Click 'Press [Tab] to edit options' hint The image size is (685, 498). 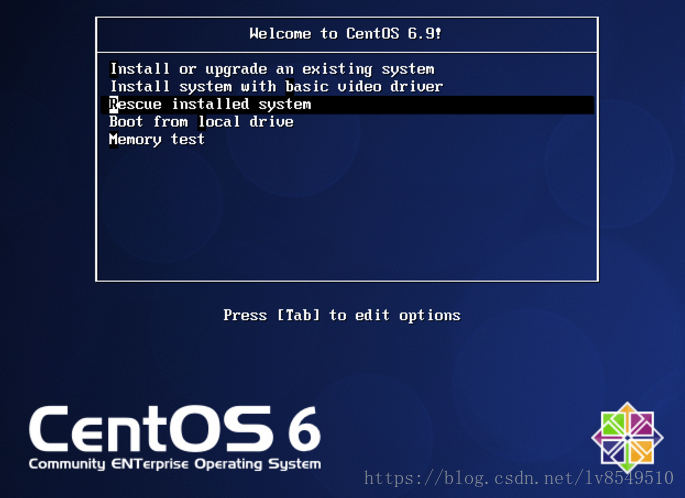pyautogui.click(x=342, y=315)
